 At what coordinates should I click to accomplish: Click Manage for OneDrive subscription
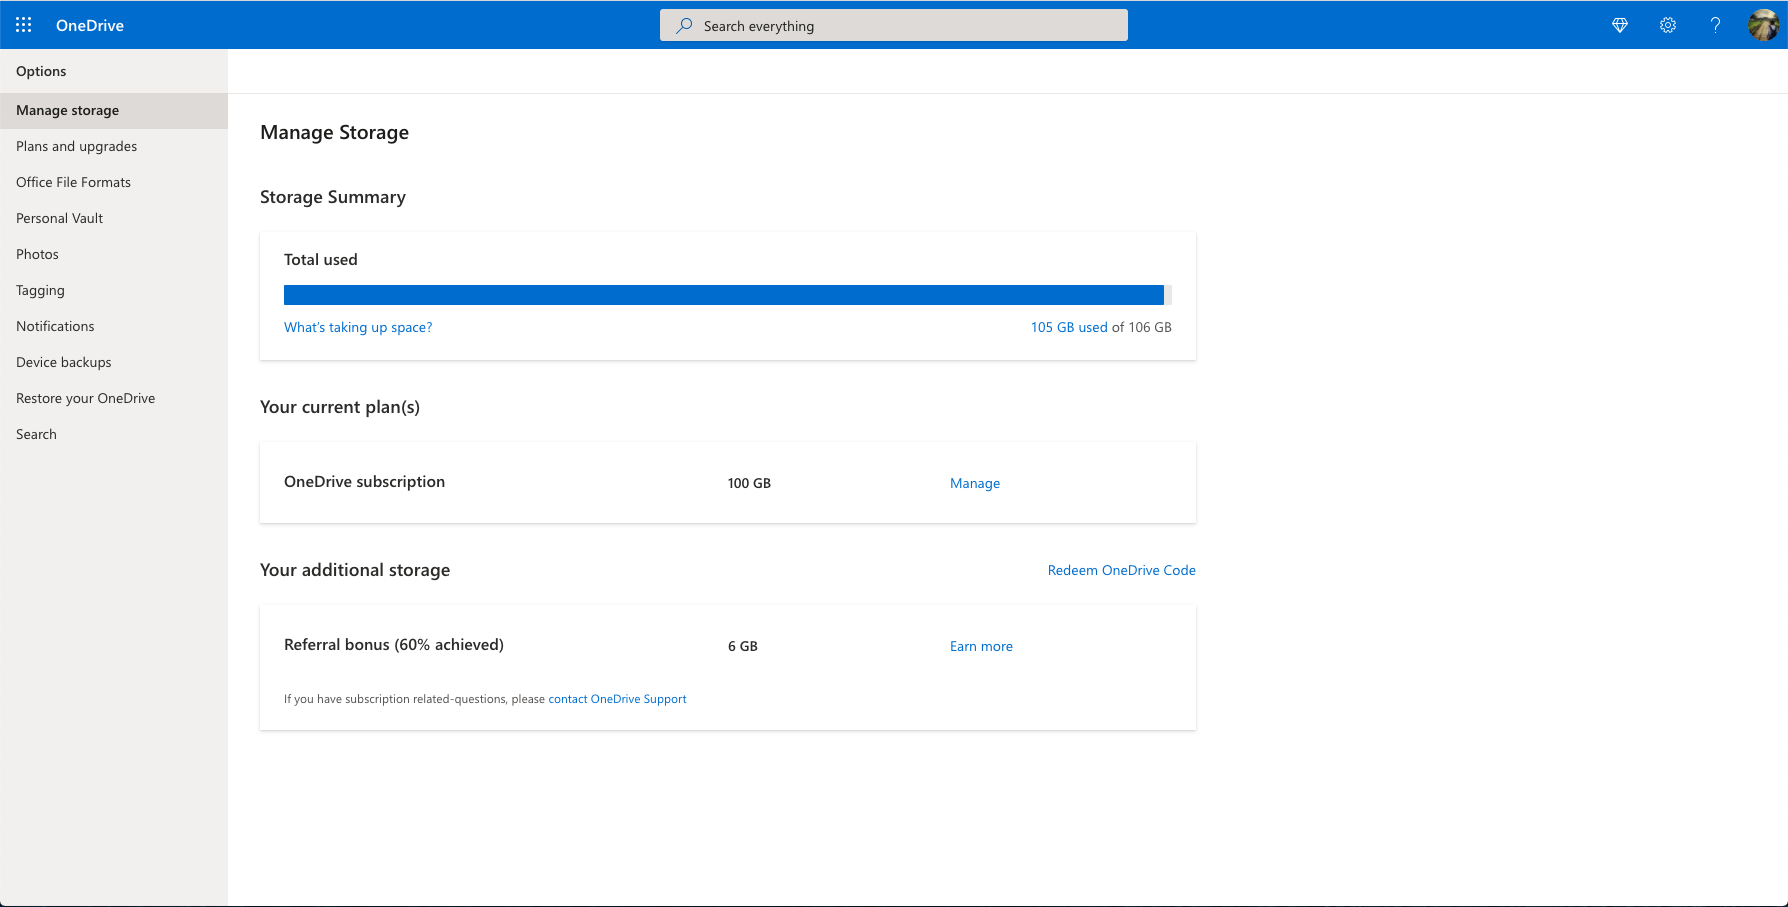coord(975,483)
